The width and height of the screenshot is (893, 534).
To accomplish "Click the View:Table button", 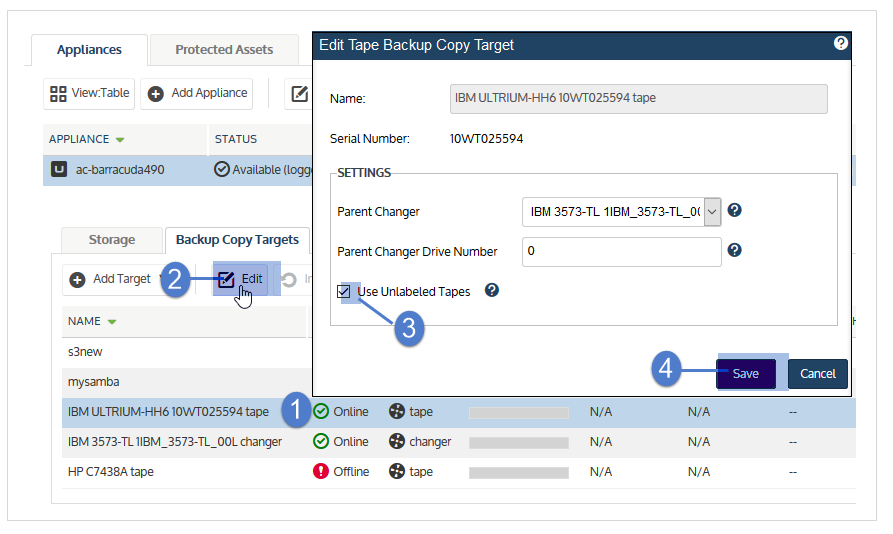I will pyautogui.click(x=89, y=93).
